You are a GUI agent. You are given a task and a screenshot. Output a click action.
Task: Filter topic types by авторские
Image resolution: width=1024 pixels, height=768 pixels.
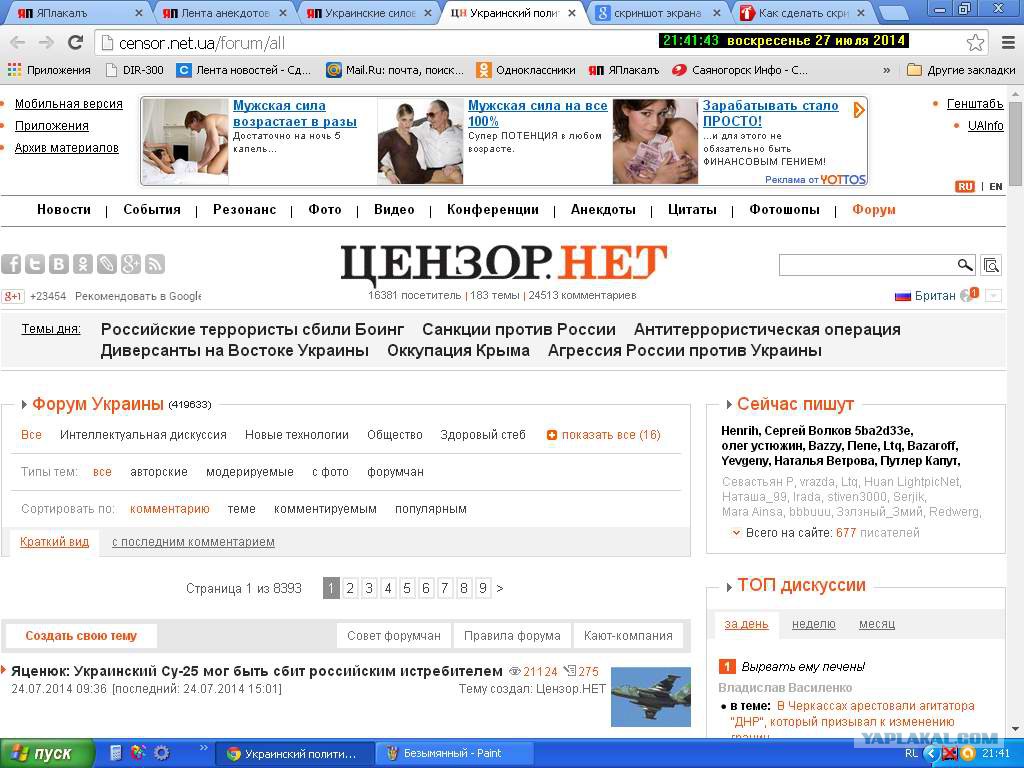pos(159,472)
